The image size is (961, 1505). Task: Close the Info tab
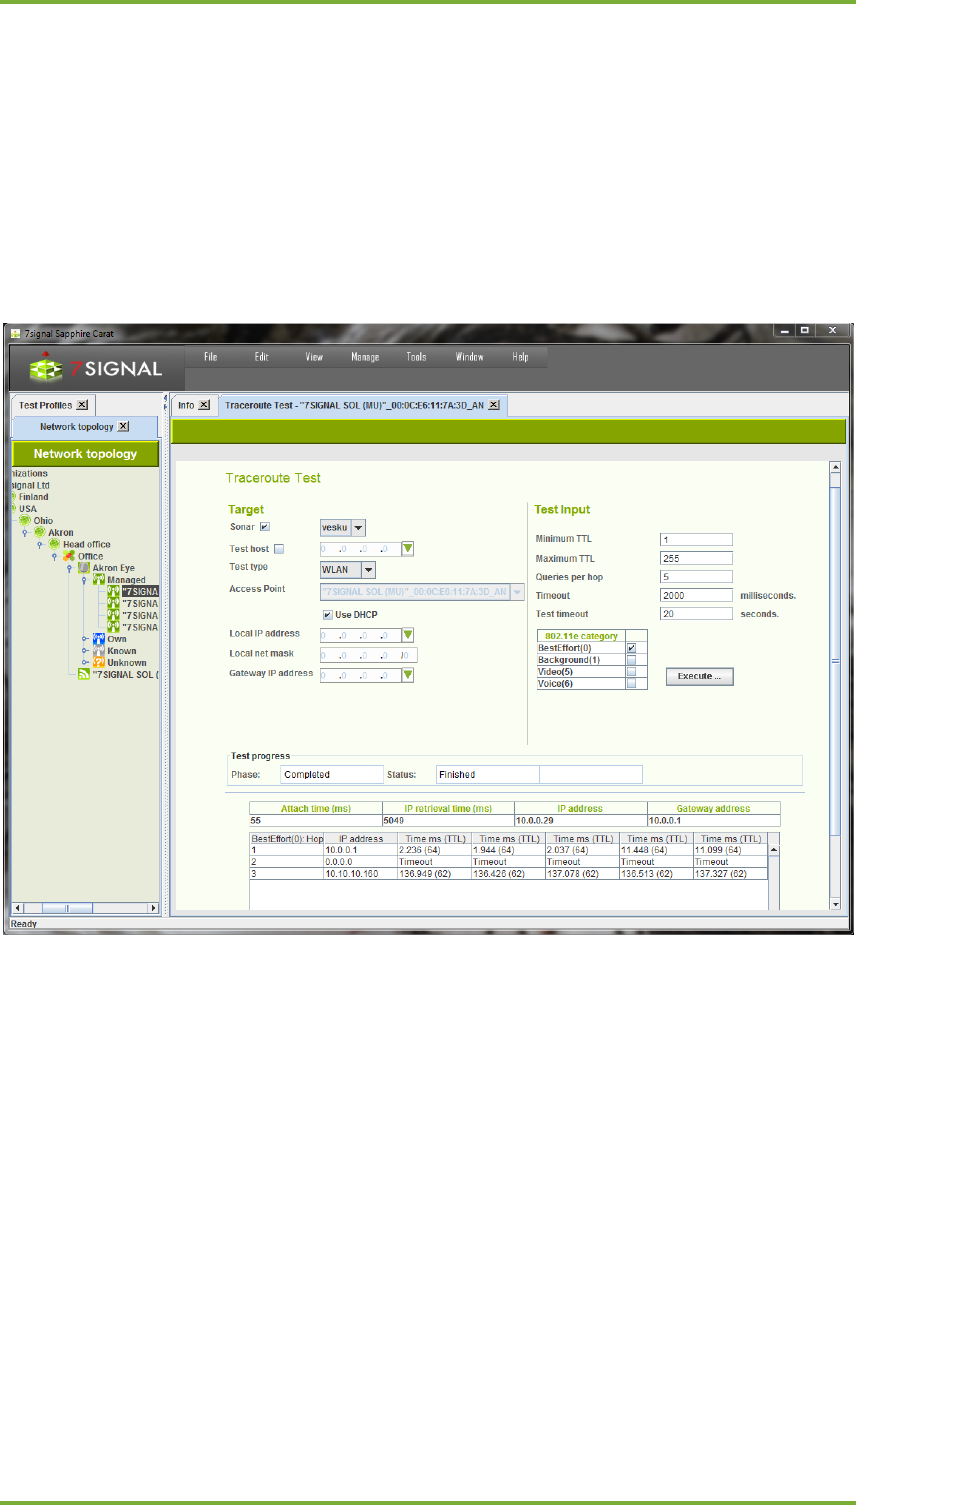click(x=204, y=405)
